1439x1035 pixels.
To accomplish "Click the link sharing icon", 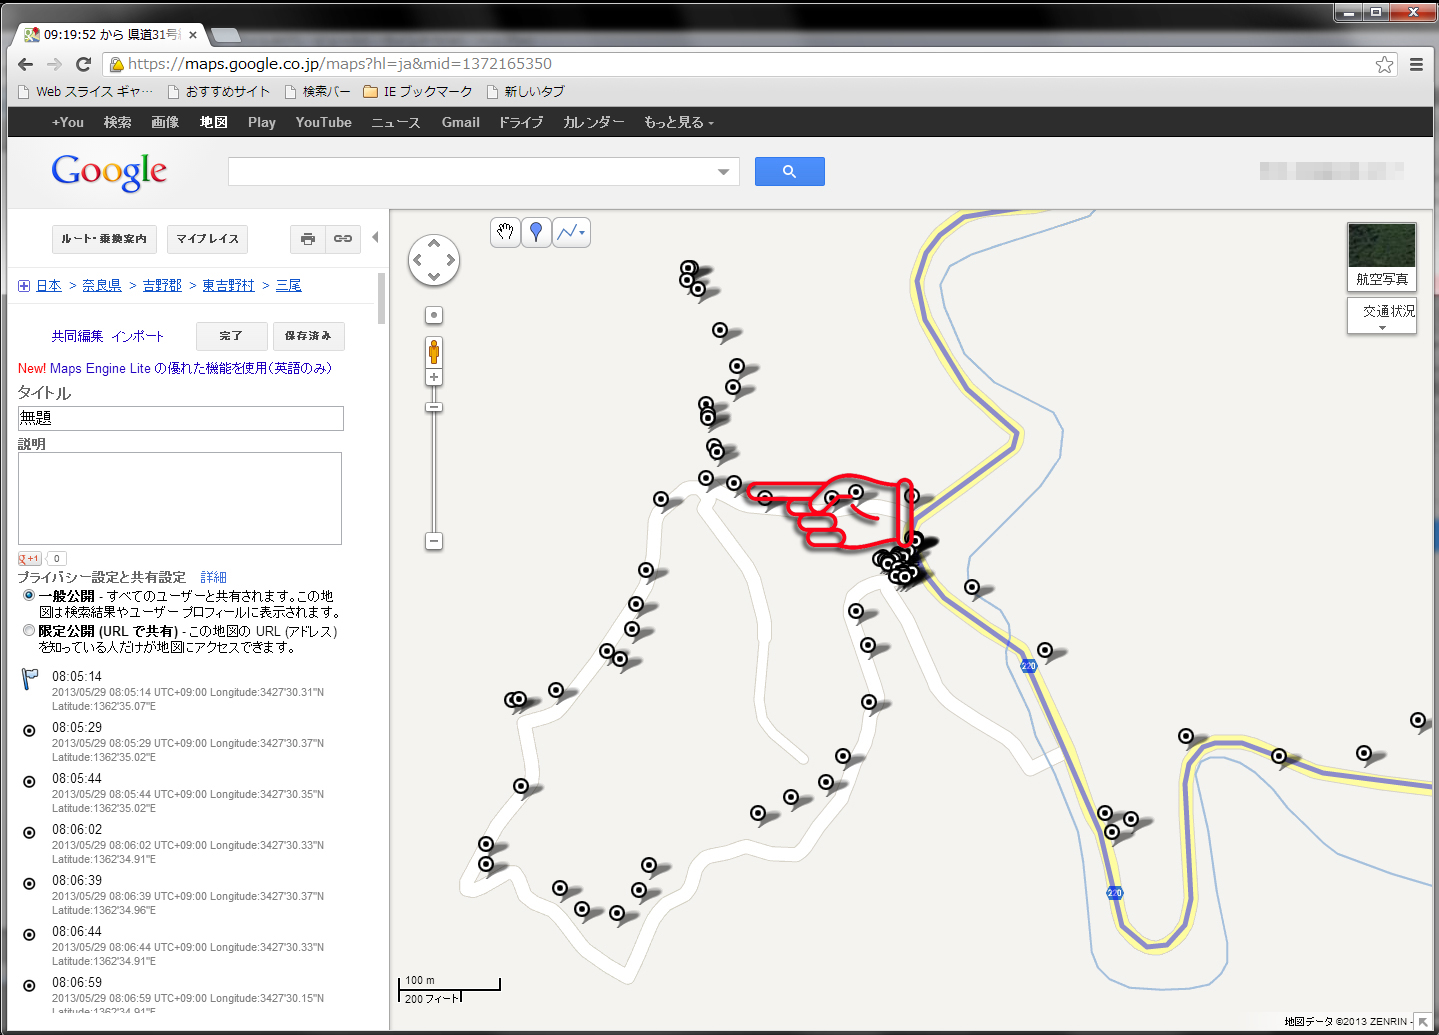I will click(343, 239).
